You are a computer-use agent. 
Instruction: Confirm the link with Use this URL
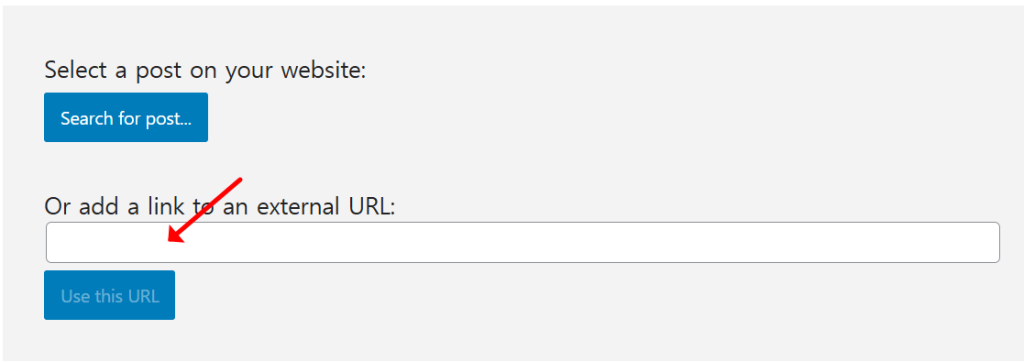tap(110, 295)
